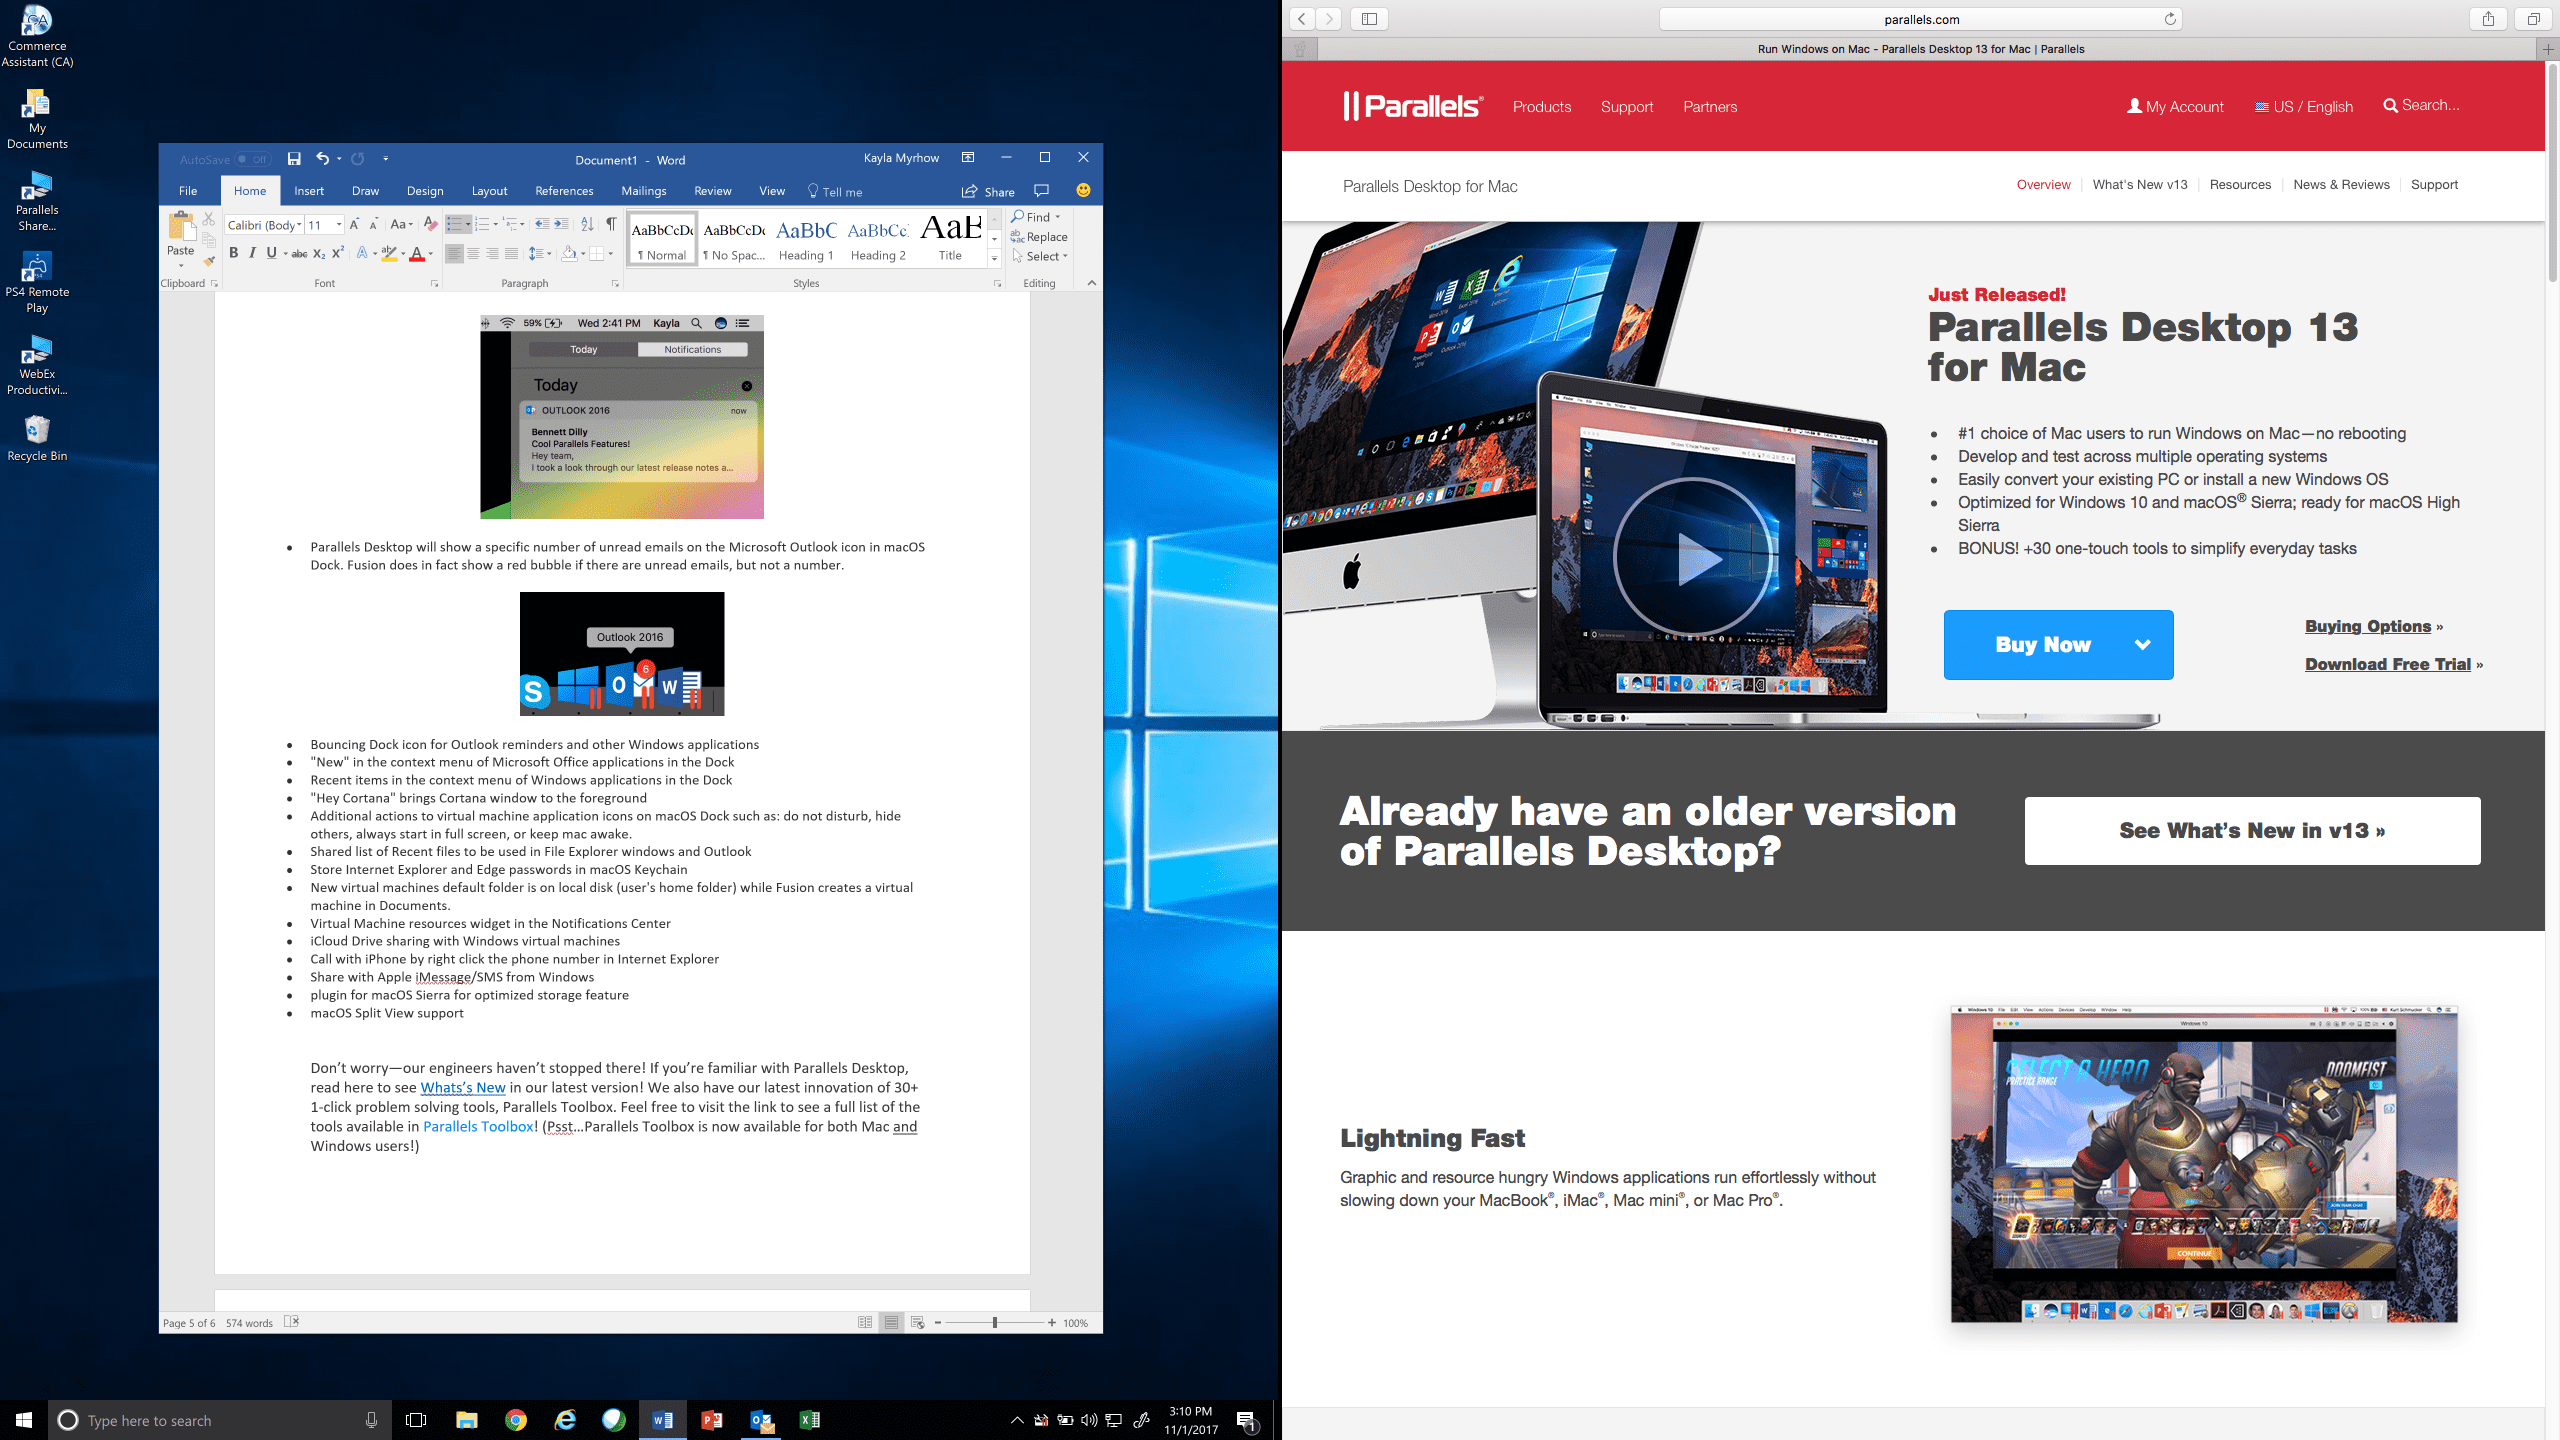This screenshot has width=2560, height=1440.
Task: Open Task View on the Windows taskbar
Action: [x=416, y=1420]
